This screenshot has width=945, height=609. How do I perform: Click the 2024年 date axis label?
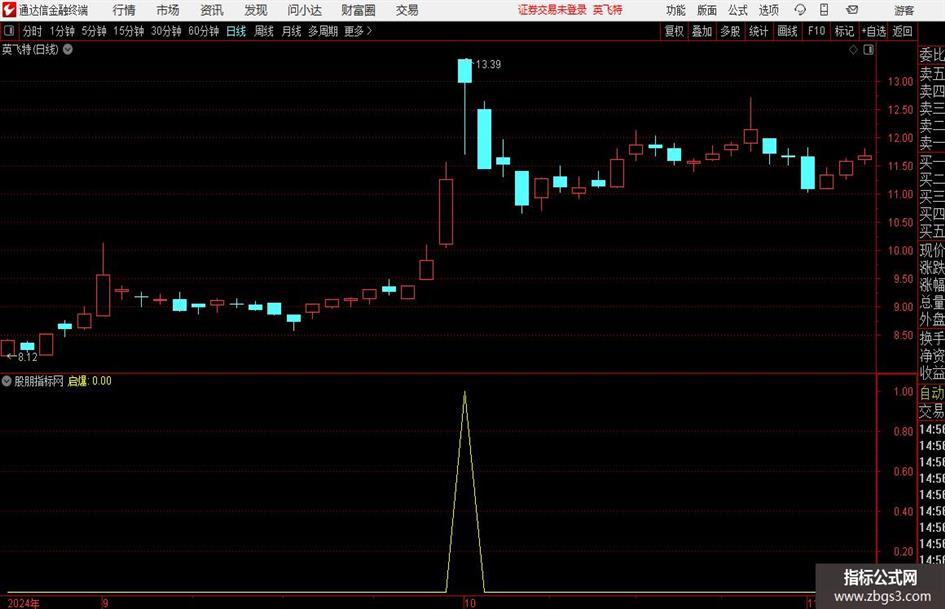pyautogui.click(x=24, y=603)
